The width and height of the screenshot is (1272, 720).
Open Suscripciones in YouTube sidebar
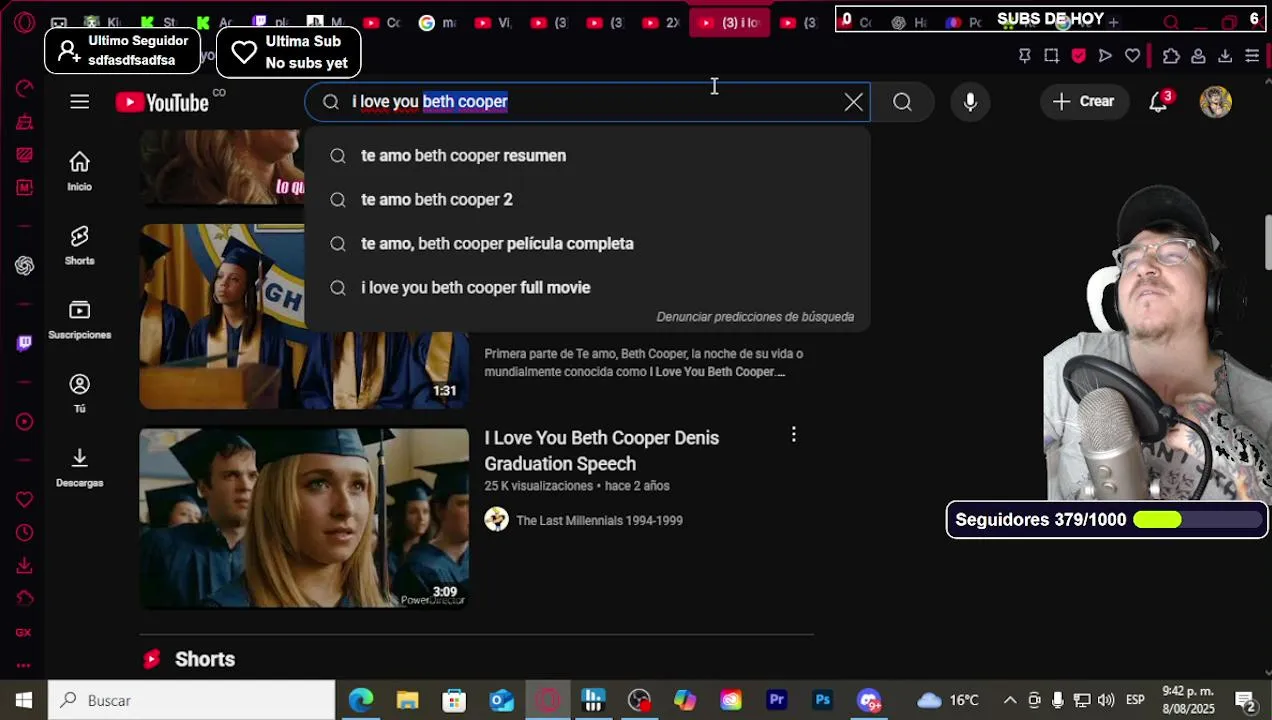pyautogui.click(x=80, y=319)
